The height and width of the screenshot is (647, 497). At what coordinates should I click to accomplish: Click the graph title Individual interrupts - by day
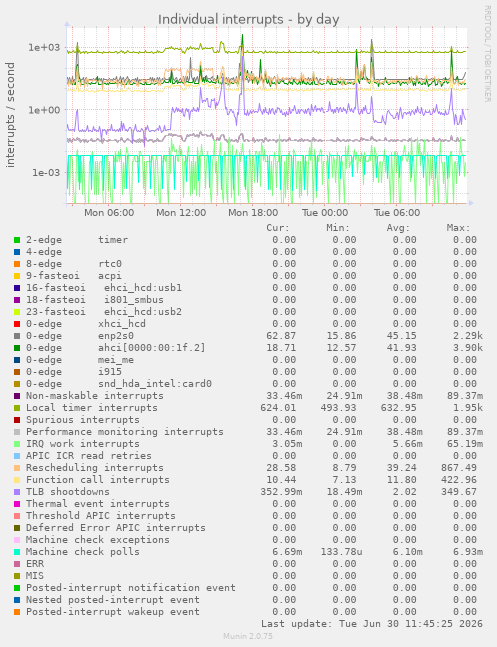(248, 19)
